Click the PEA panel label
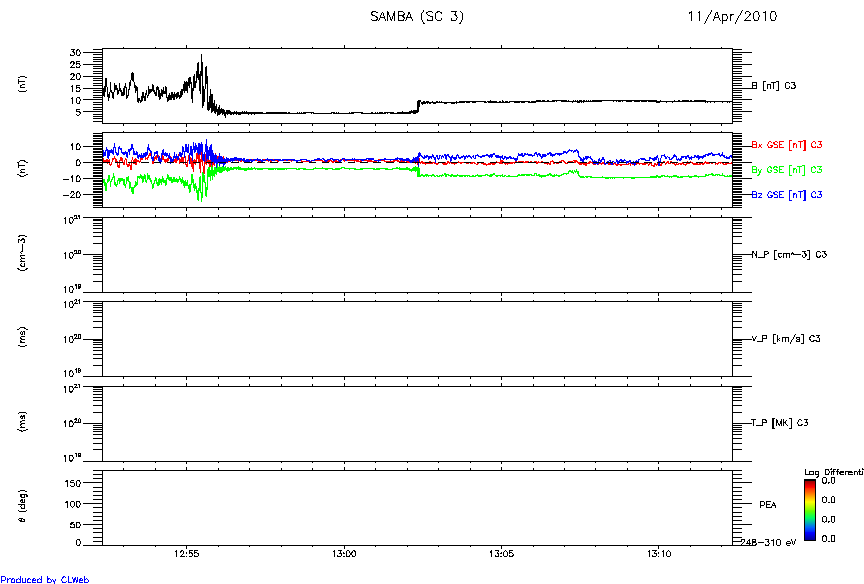864x584 pixels. point(768,505)
